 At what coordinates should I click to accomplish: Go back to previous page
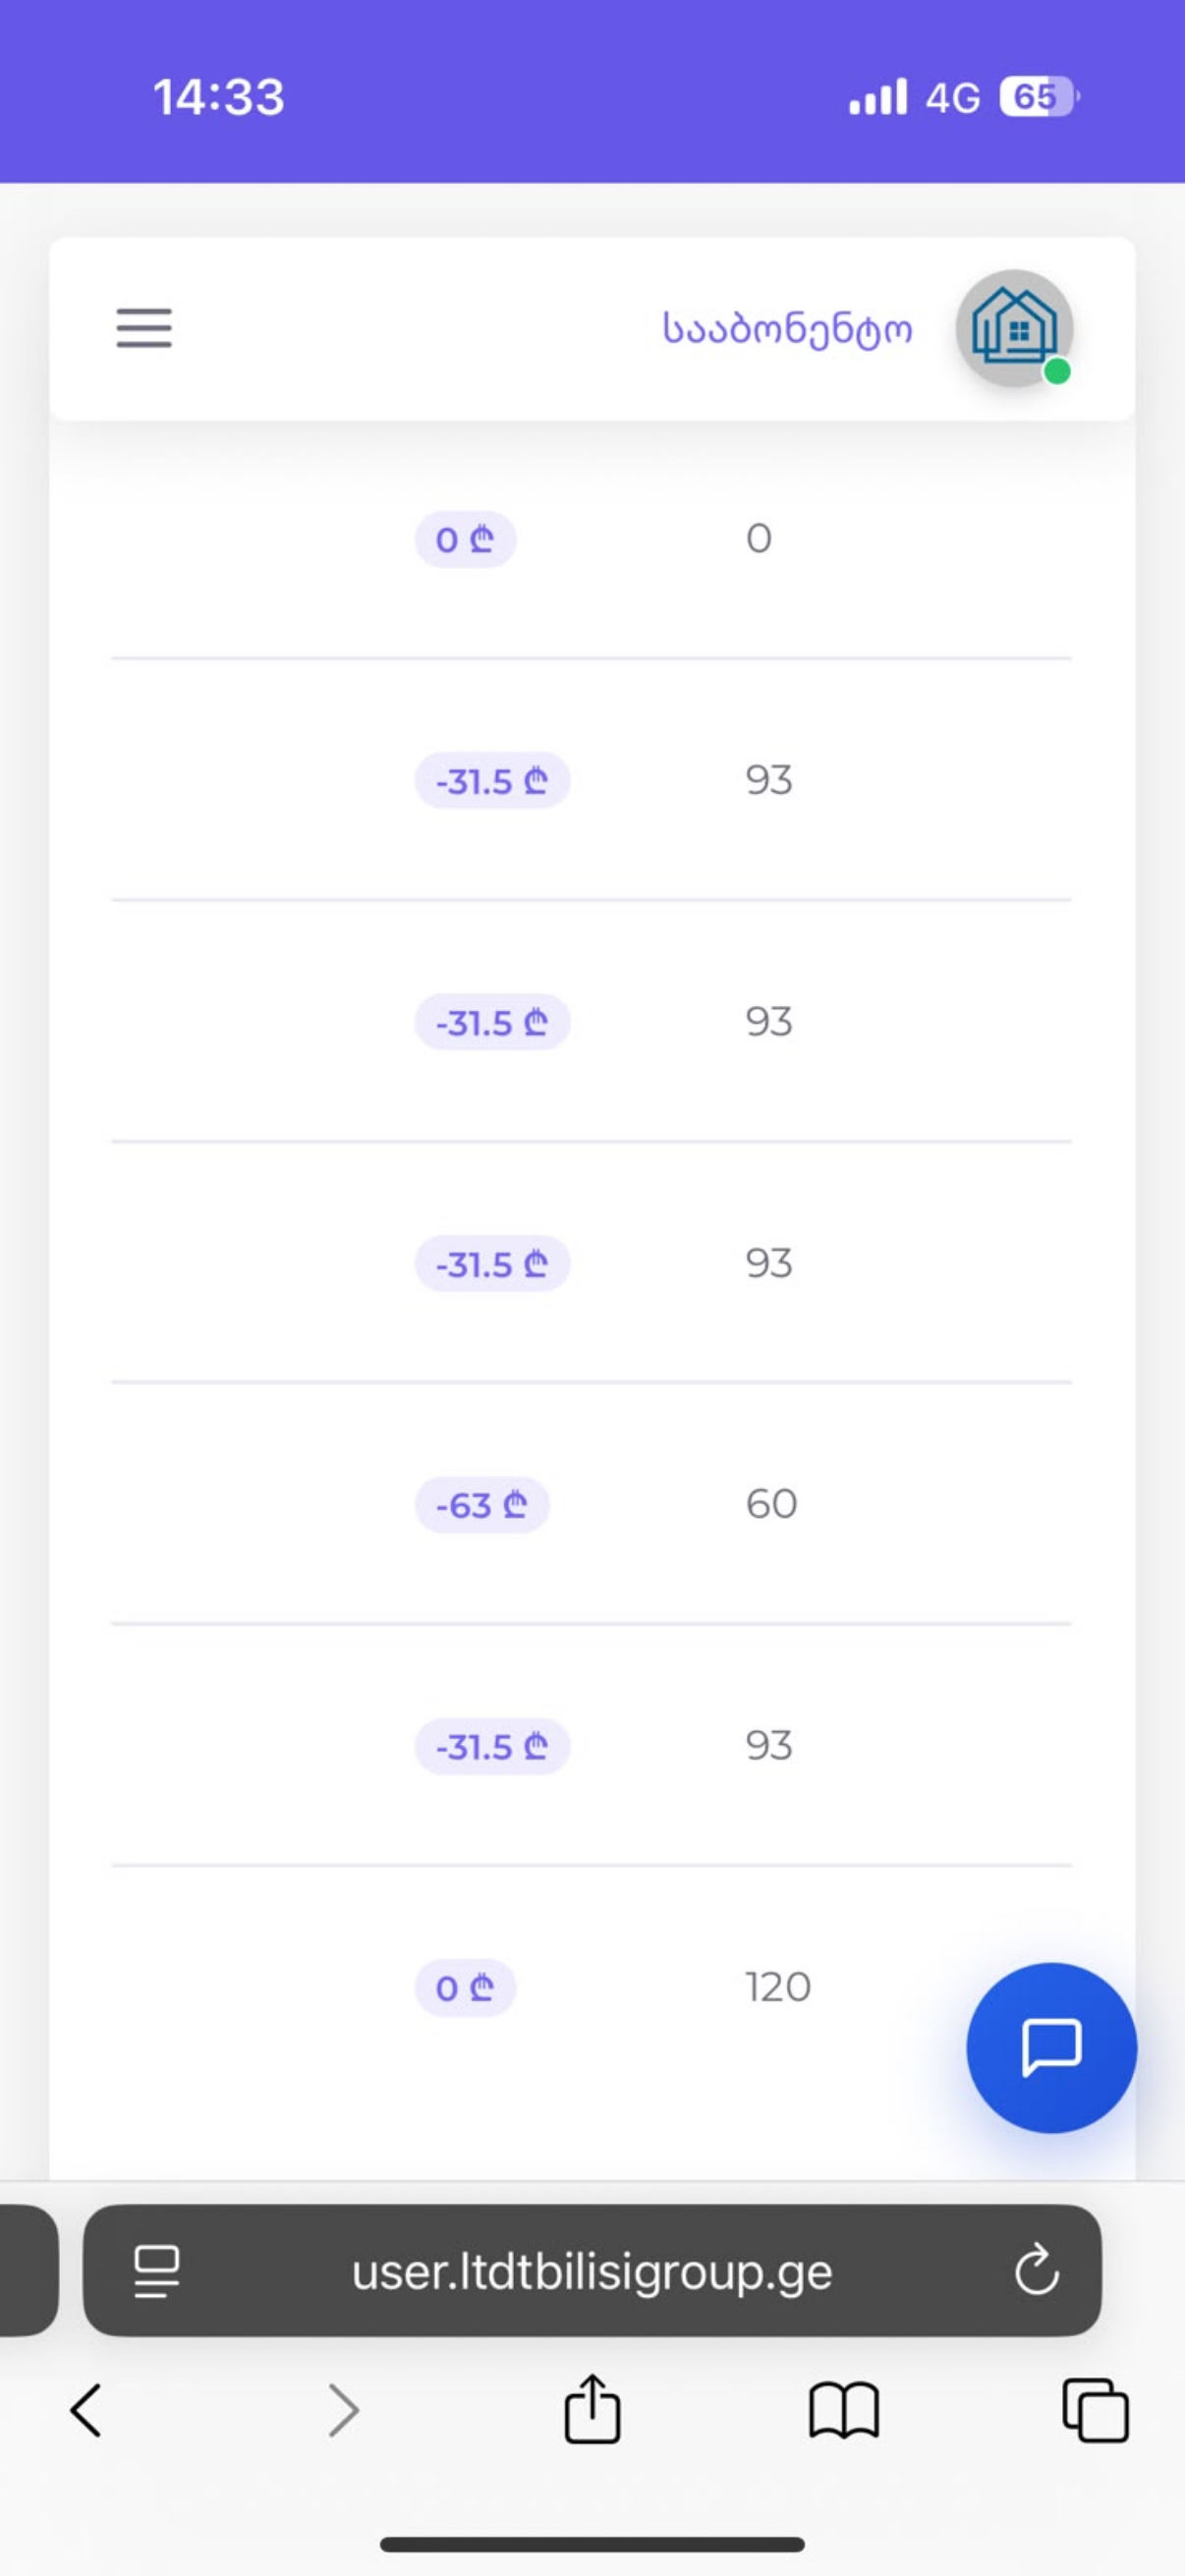86,2410
